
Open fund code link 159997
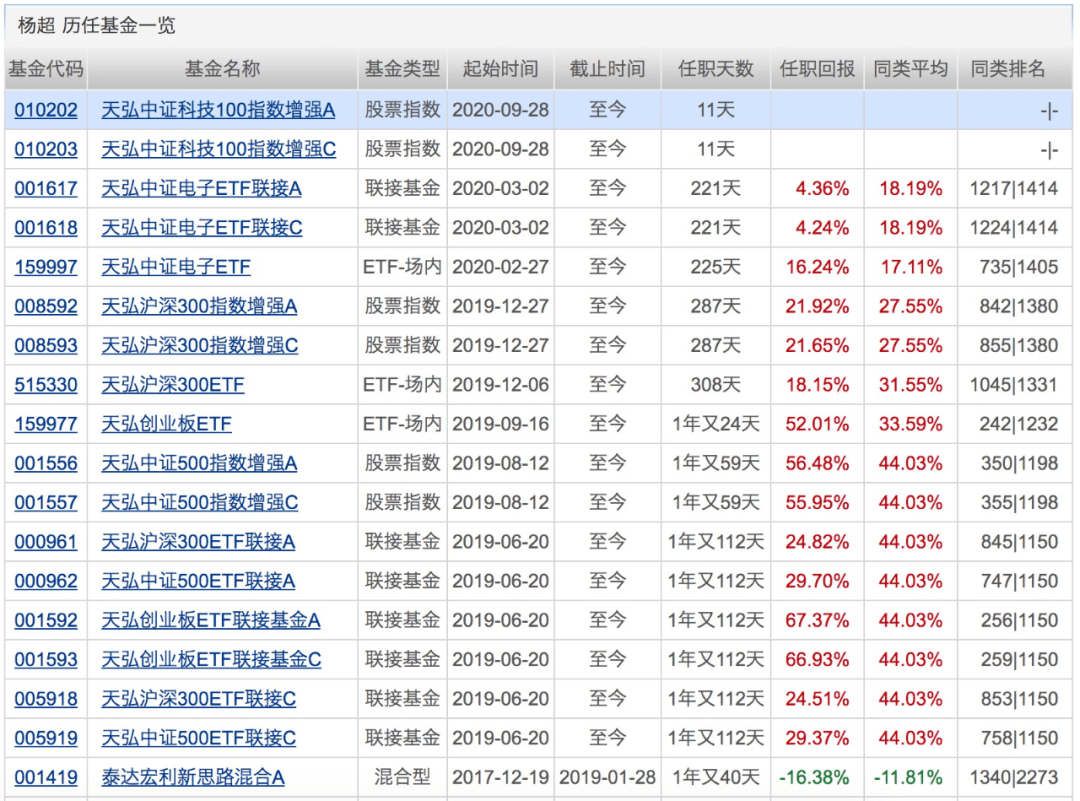pos(45,267)
